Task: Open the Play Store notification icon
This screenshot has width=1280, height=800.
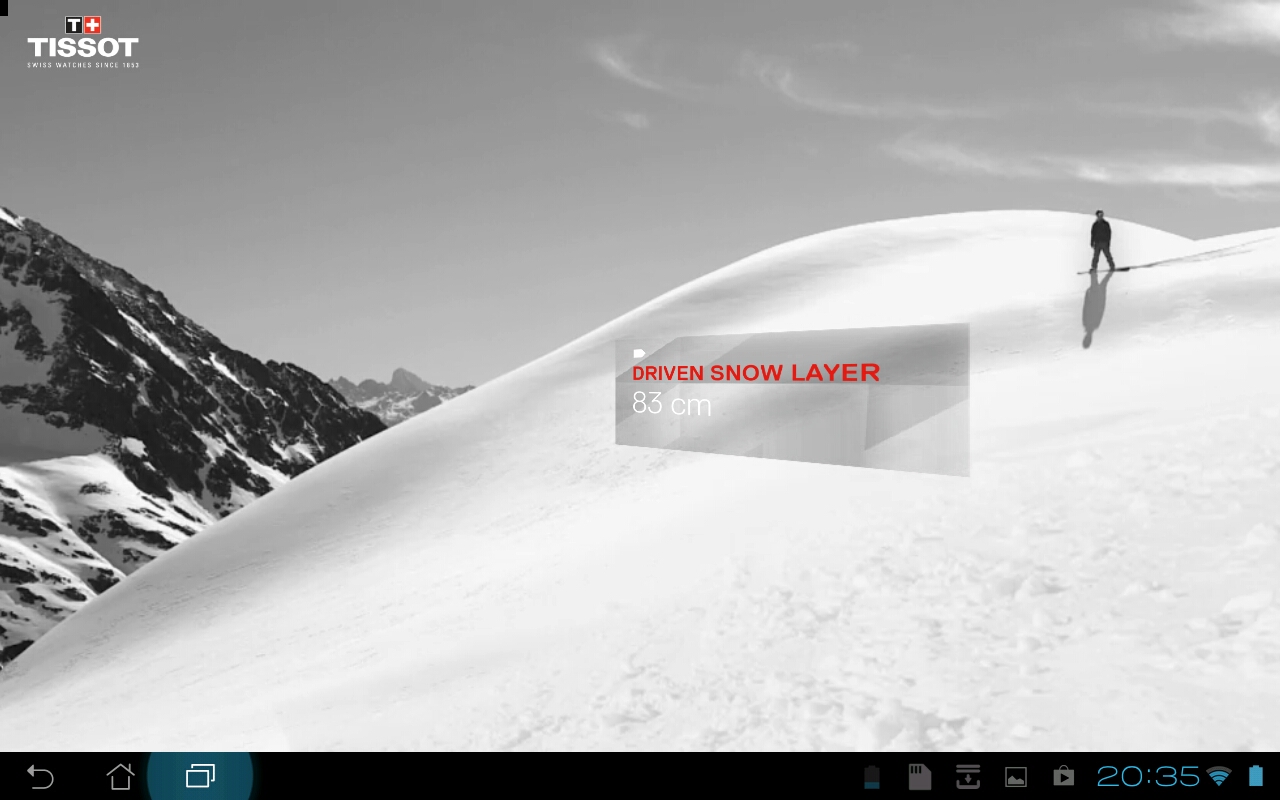Action: pos(1063,776)
